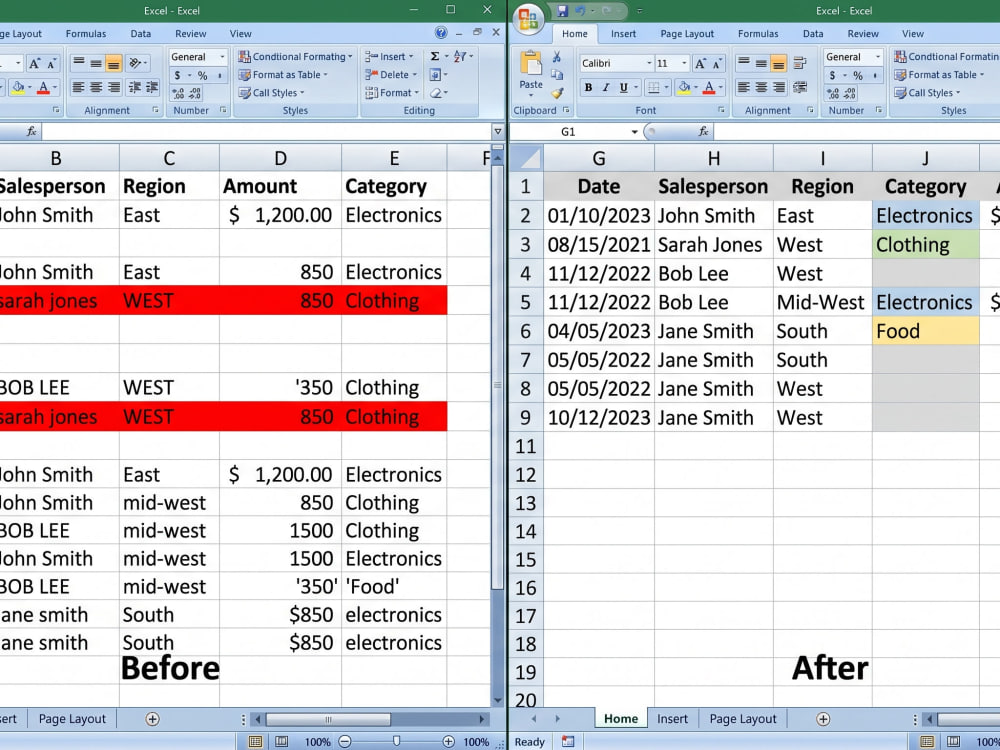Screen dimensions: 1000x750
Task: Toggle top align in the left window
Action: [78, 62]
